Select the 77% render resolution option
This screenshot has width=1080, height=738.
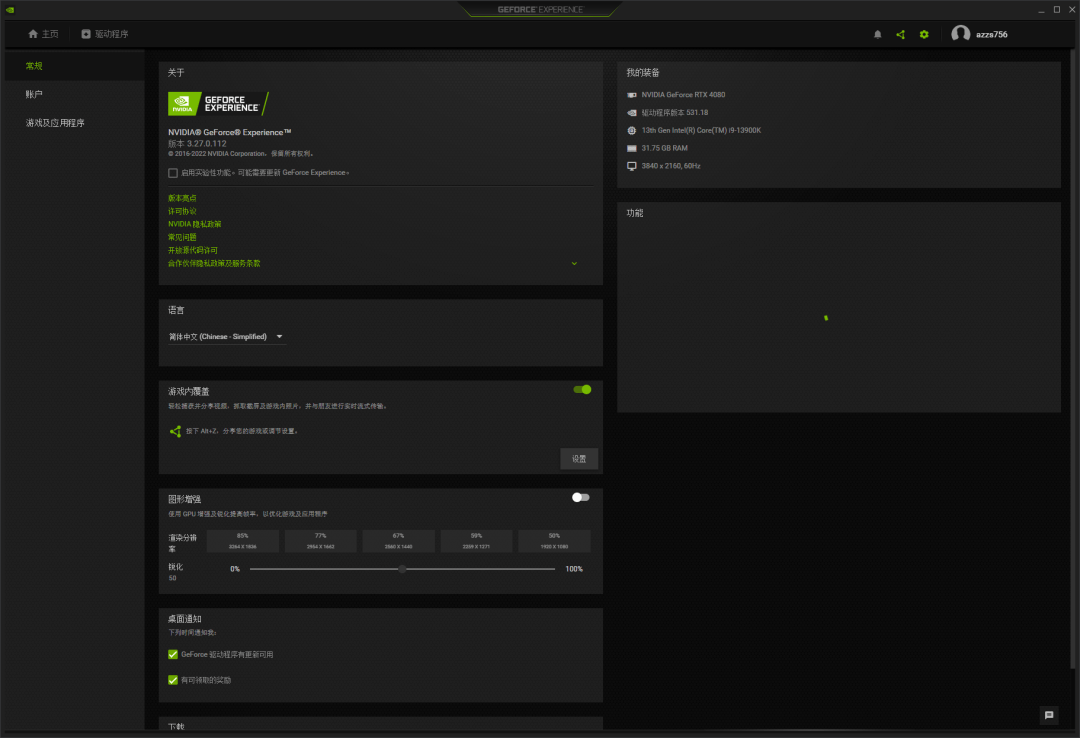pyautogui.click(x=320, y=541)
